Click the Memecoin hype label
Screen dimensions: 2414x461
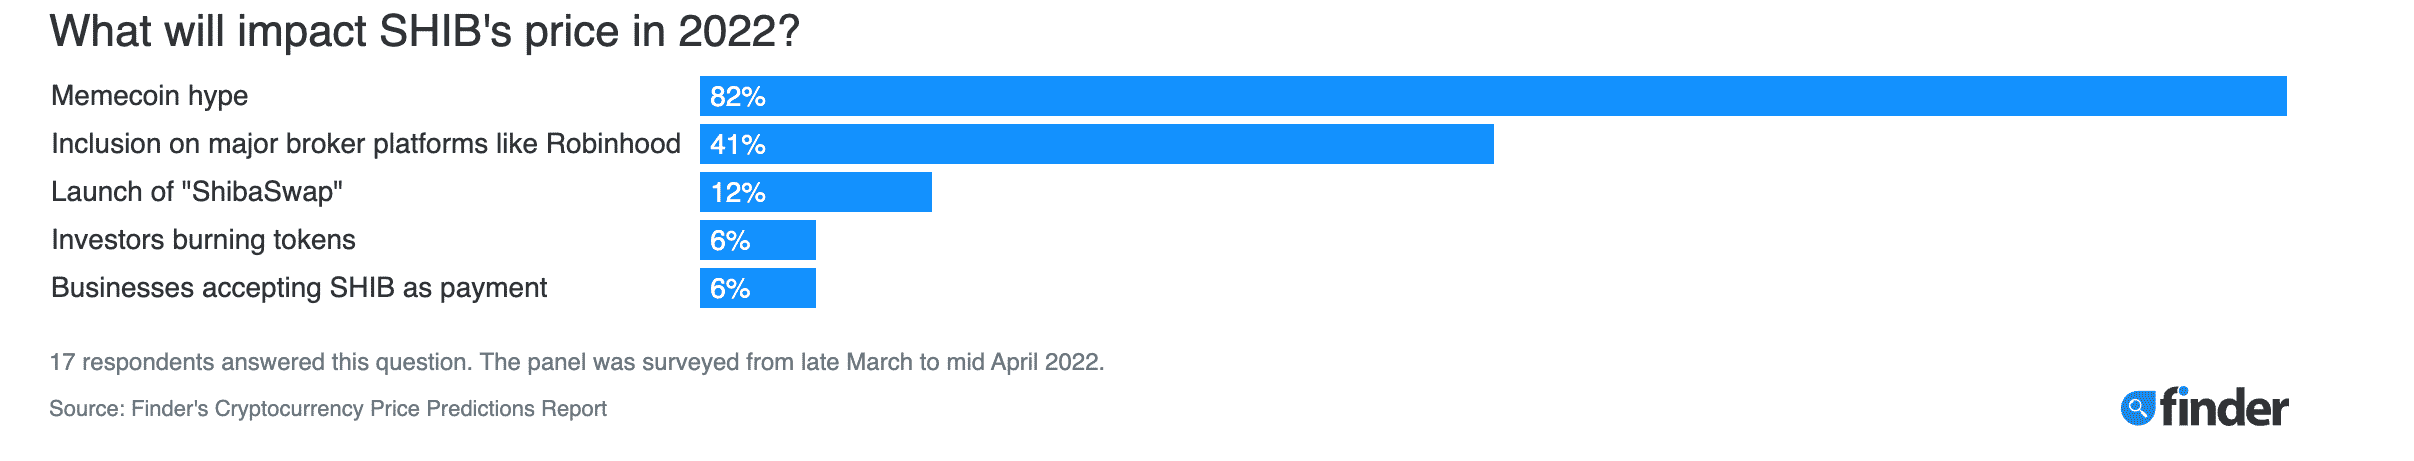click(150, 96)
